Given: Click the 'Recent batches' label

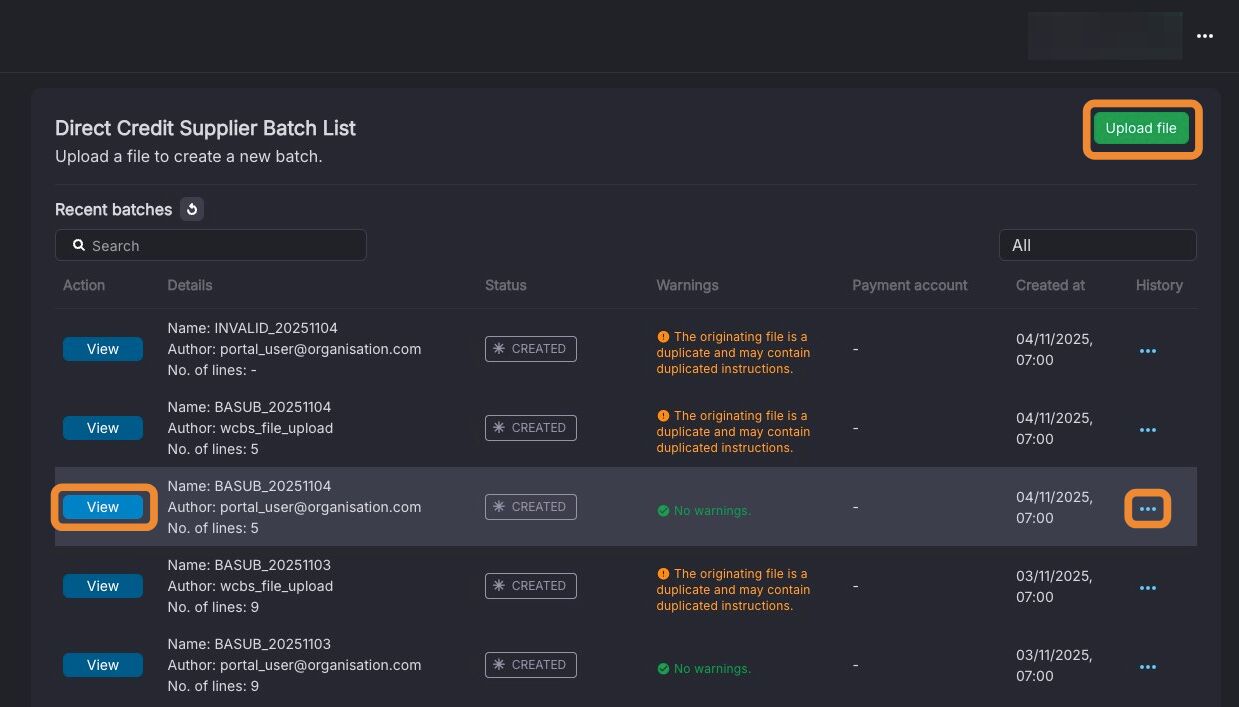Looking at the screenshot, I should coord(113,209).
